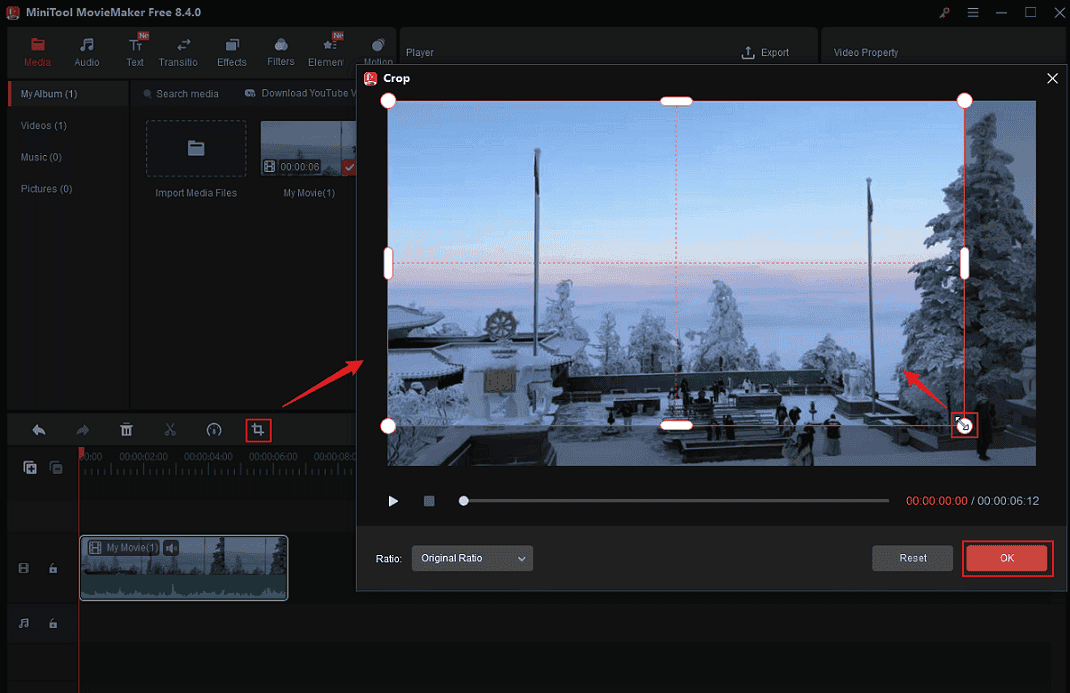
Task: Split the clip using the Scissors icon
Action: [170, 429]
